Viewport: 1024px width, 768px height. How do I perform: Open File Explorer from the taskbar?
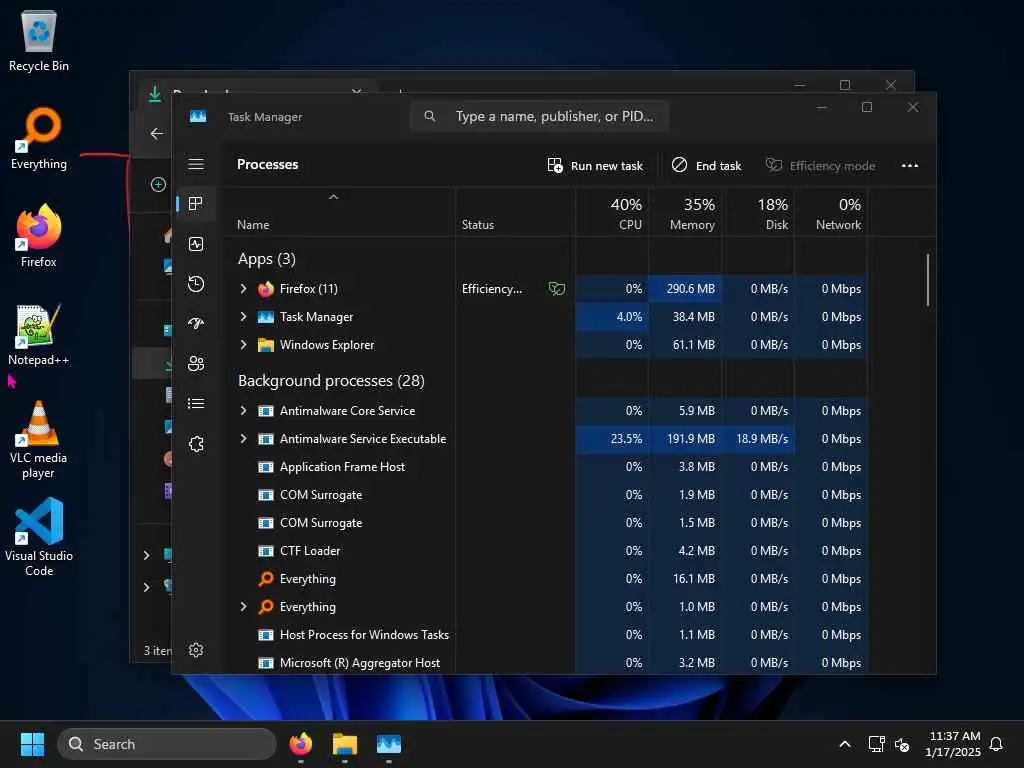[x=345, y=744]
